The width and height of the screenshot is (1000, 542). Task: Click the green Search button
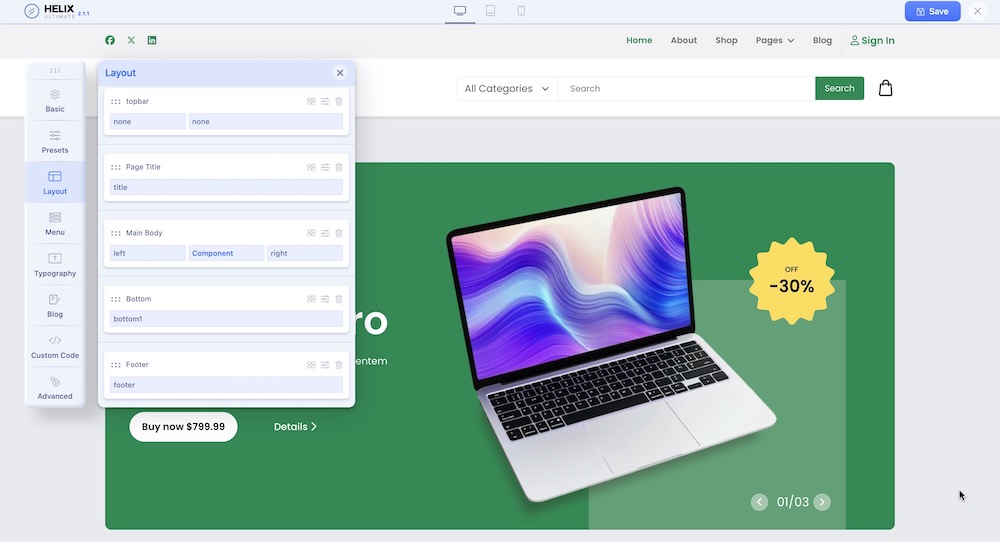point(839,89)
